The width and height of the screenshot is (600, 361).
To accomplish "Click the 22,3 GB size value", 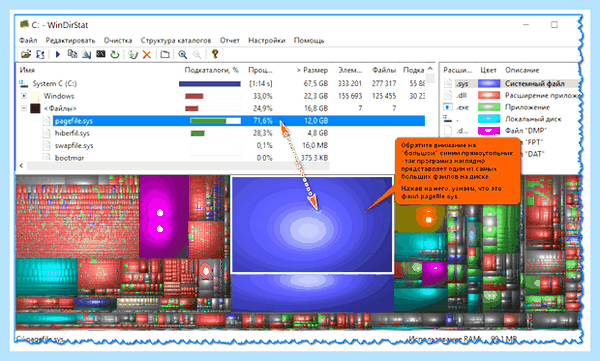I will click(316, 96).
